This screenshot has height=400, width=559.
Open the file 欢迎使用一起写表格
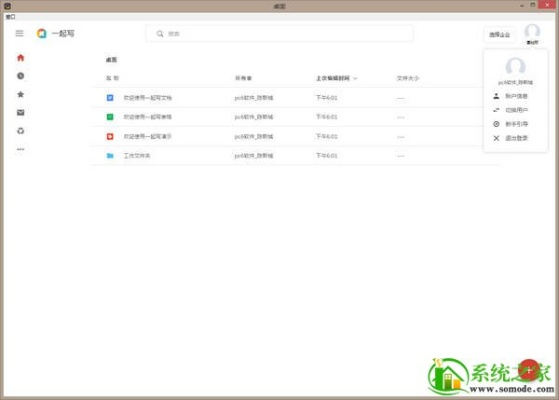(x=148, y=117)
